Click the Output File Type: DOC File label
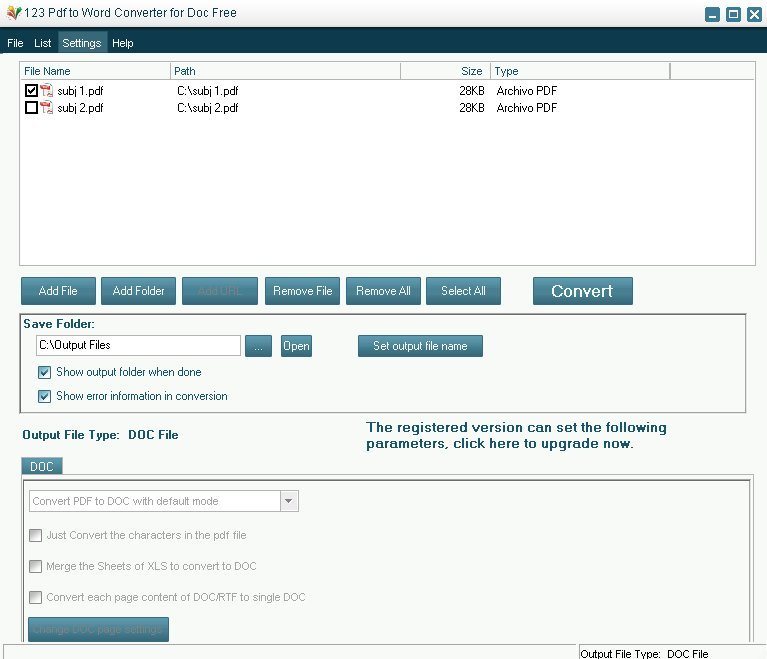Viewport: 767px width, 659px height. pyautogui.click(x=100, y=435)
